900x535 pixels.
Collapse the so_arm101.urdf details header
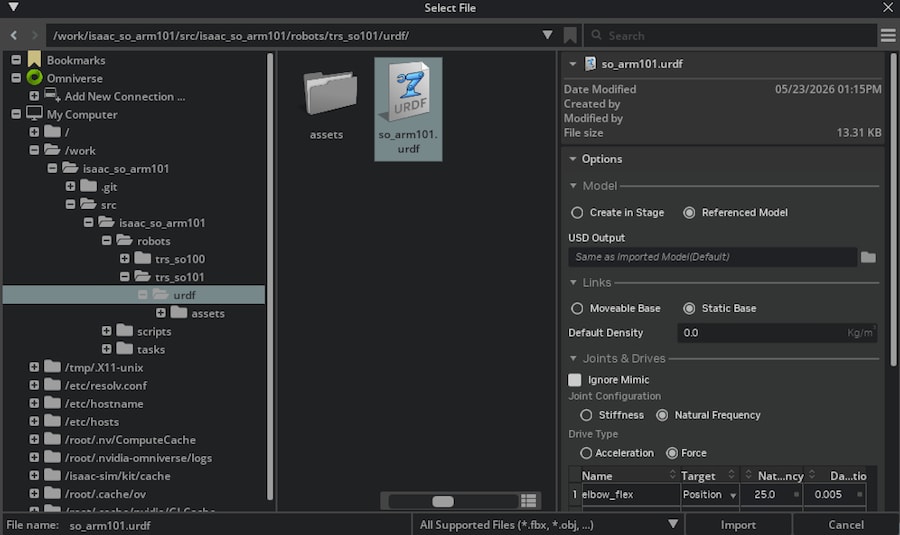(x=572, y=64)
